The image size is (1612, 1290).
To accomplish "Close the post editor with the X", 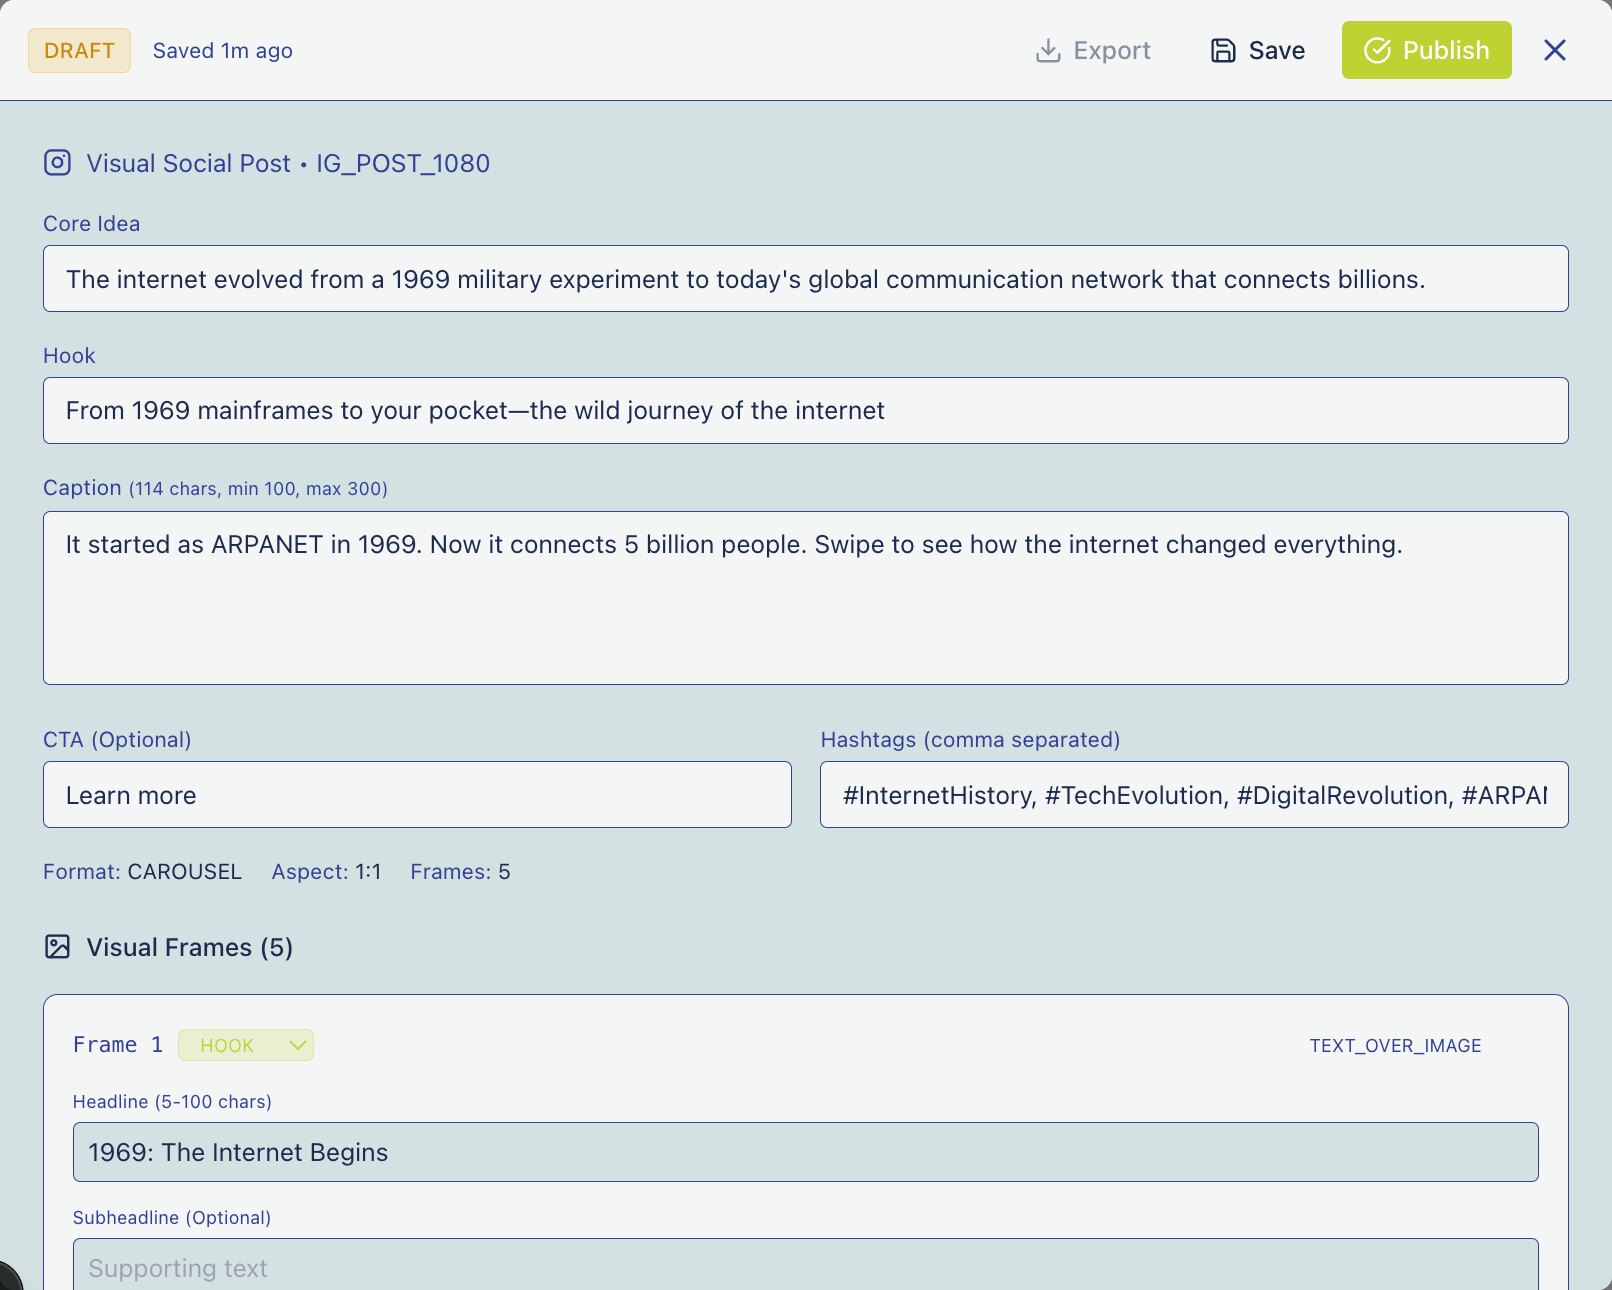I will point(1554,50).
